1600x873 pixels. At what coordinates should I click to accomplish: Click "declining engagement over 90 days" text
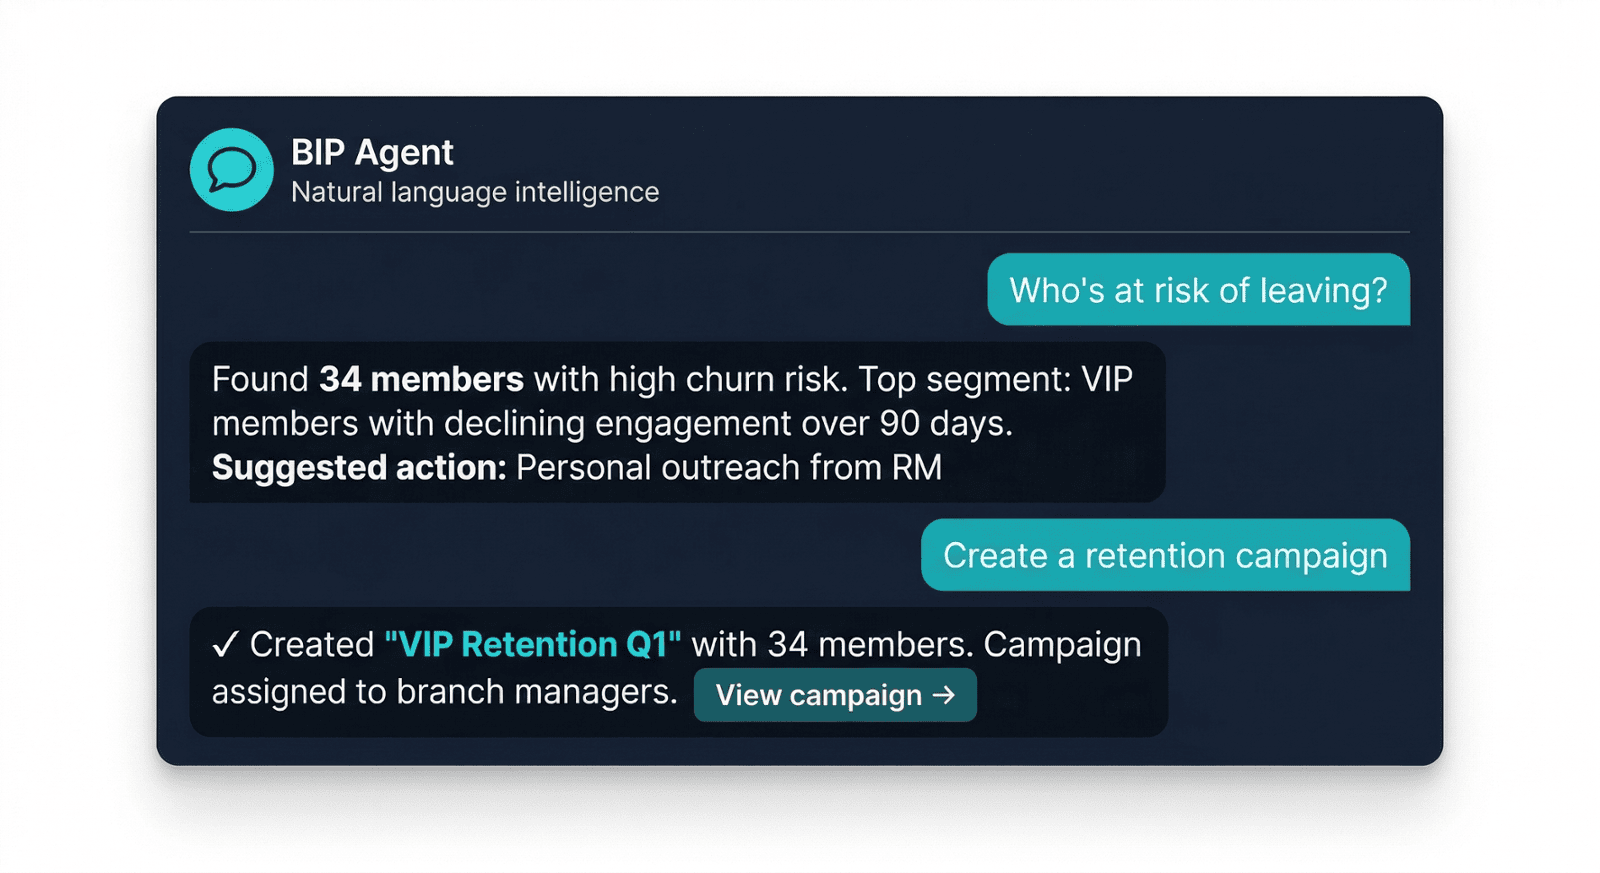tap(728, 424)
